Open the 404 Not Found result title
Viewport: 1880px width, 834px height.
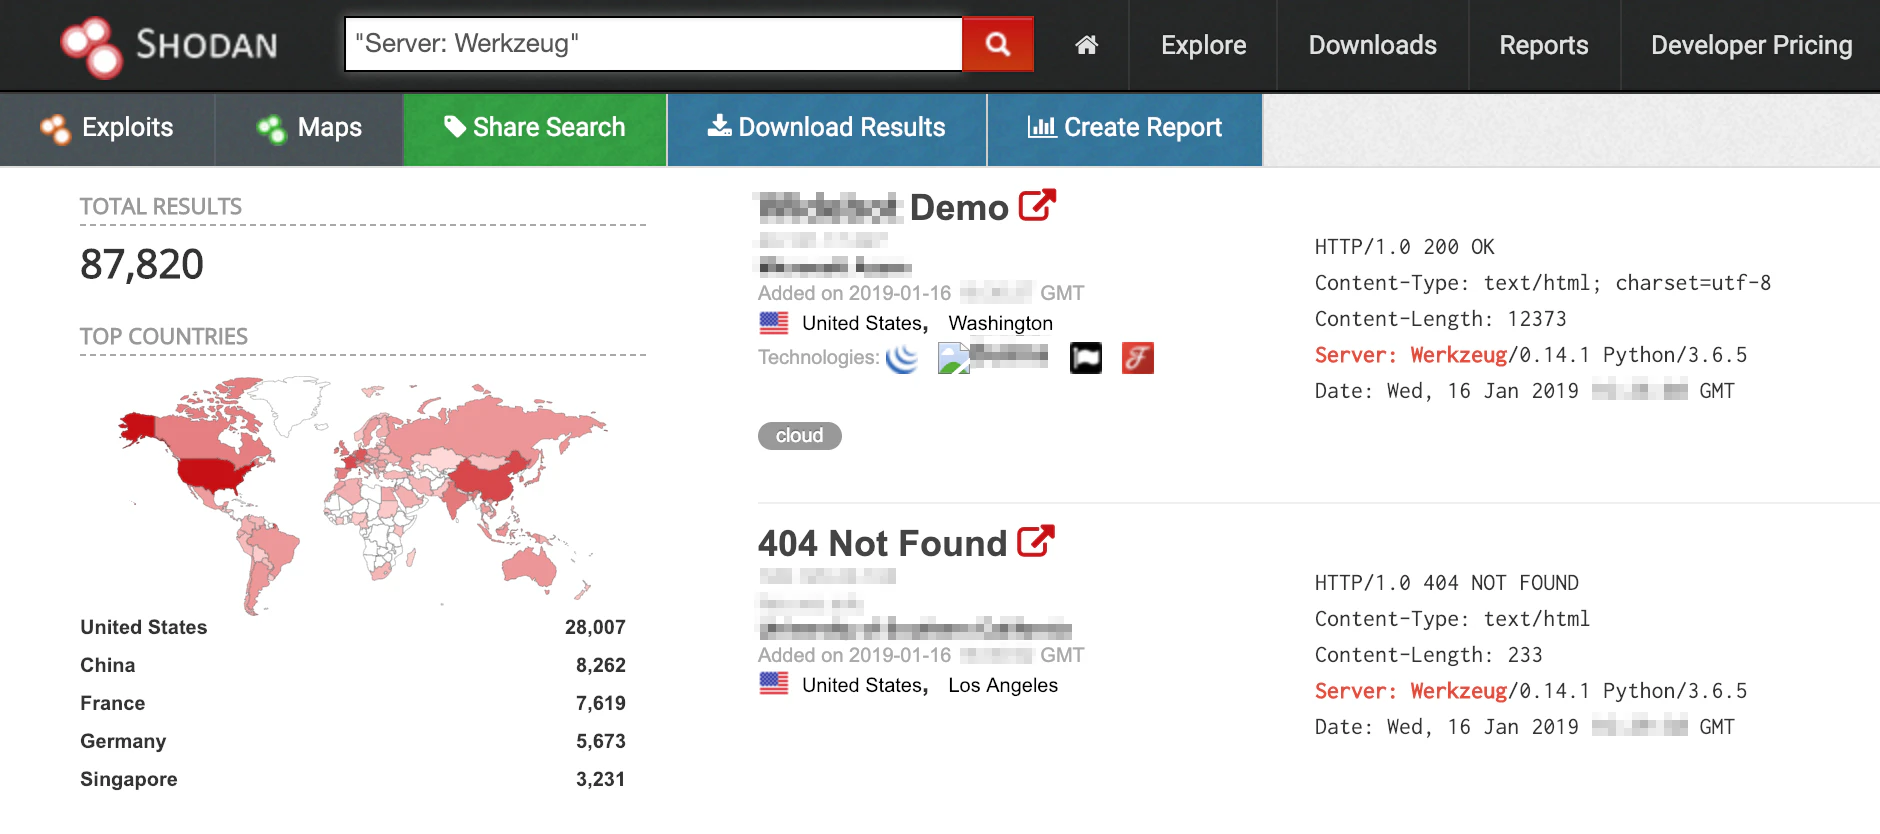pyautogui.click(x=882, y=543)
